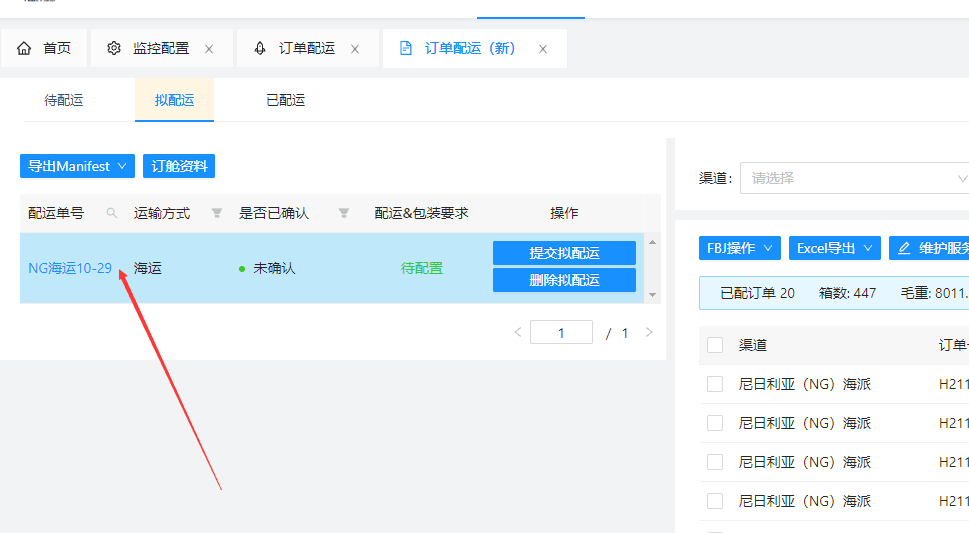This screenshot has width=969, height=533.
Task: Open the FBJ操作 dropdown menu
Action: pos(740,248)
